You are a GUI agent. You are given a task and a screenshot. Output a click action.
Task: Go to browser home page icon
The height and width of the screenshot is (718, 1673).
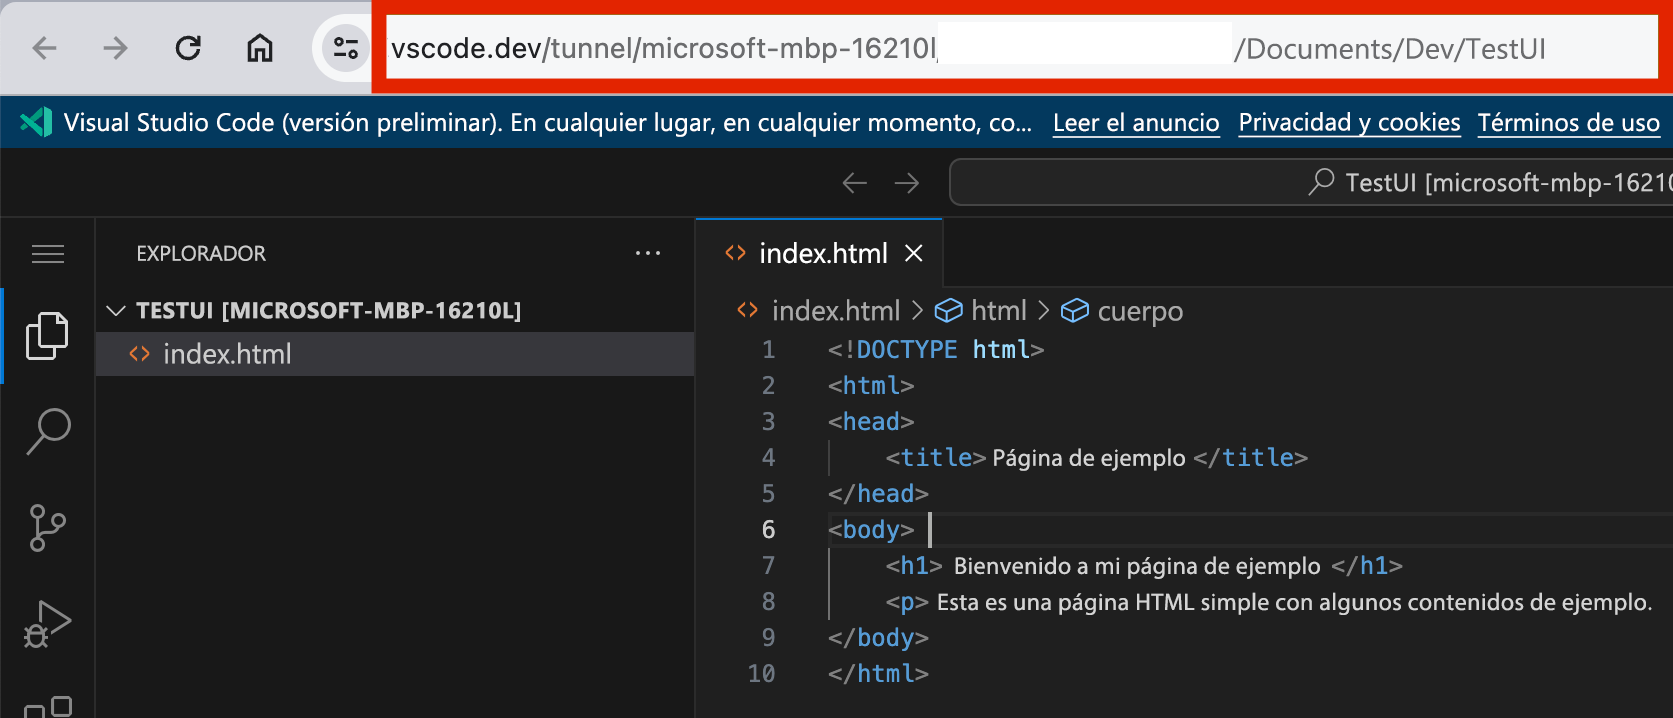pos(260,48)
